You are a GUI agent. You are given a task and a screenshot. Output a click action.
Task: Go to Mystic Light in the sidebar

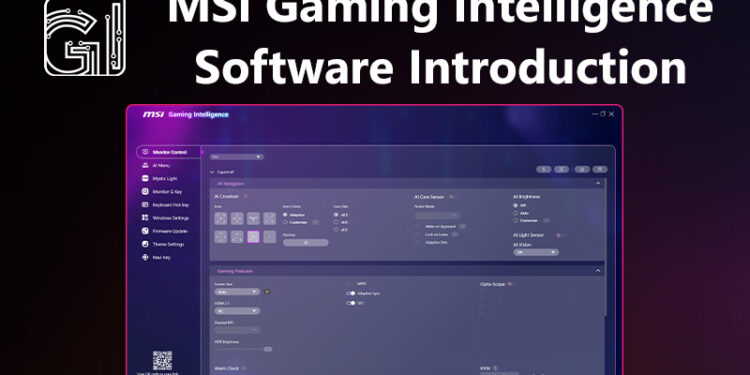coord(160,178)
